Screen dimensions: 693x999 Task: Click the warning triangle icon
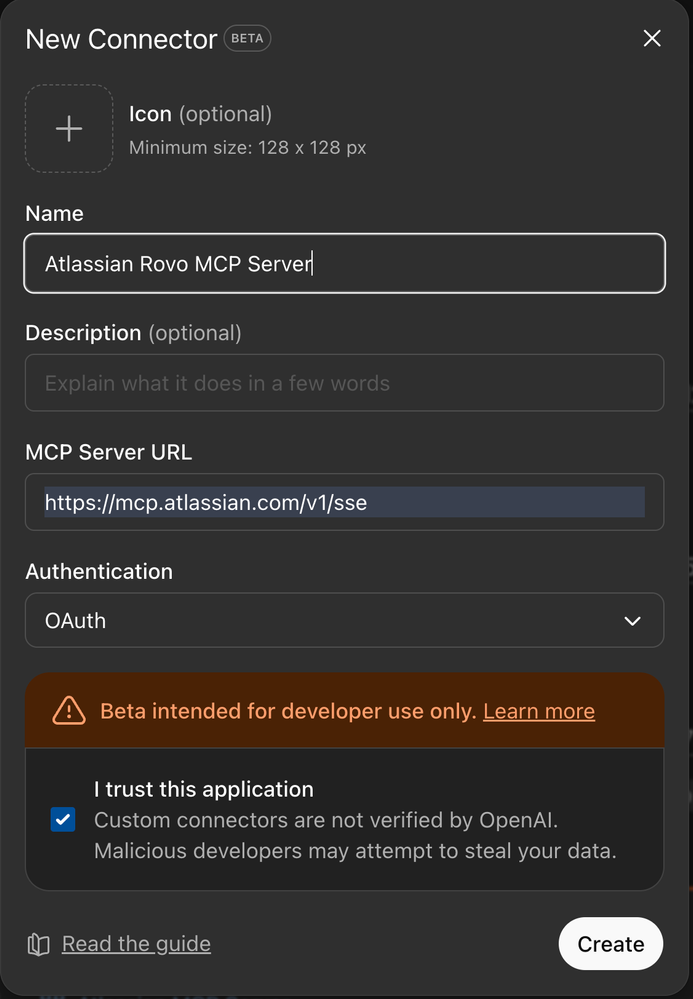(x=69, y=711)
